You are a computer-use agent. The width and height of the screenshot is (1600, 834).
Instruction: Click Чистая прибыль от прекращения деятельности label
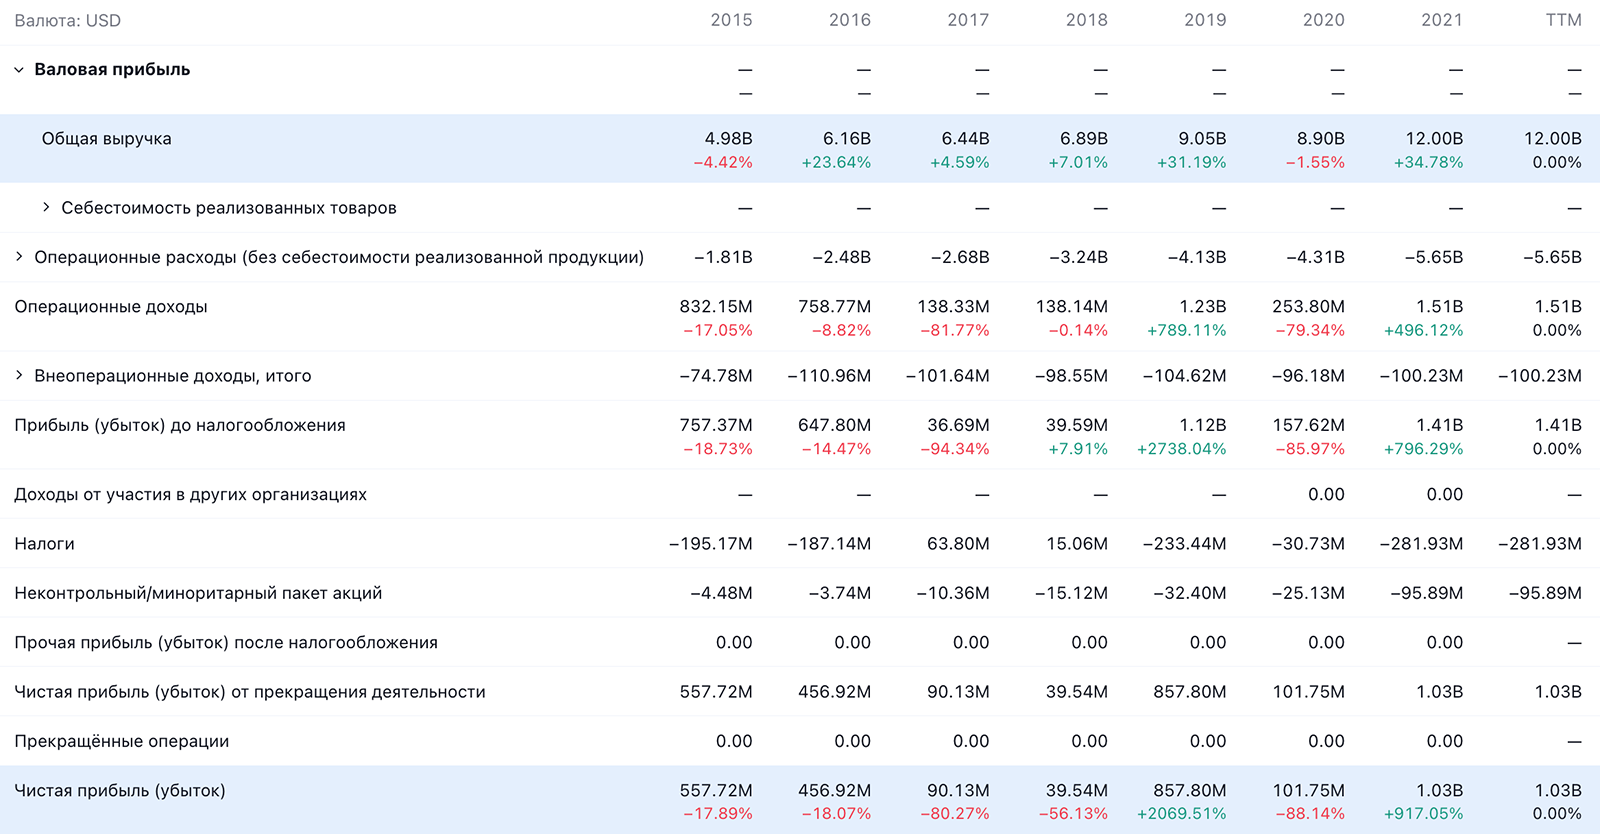(250, 692)
